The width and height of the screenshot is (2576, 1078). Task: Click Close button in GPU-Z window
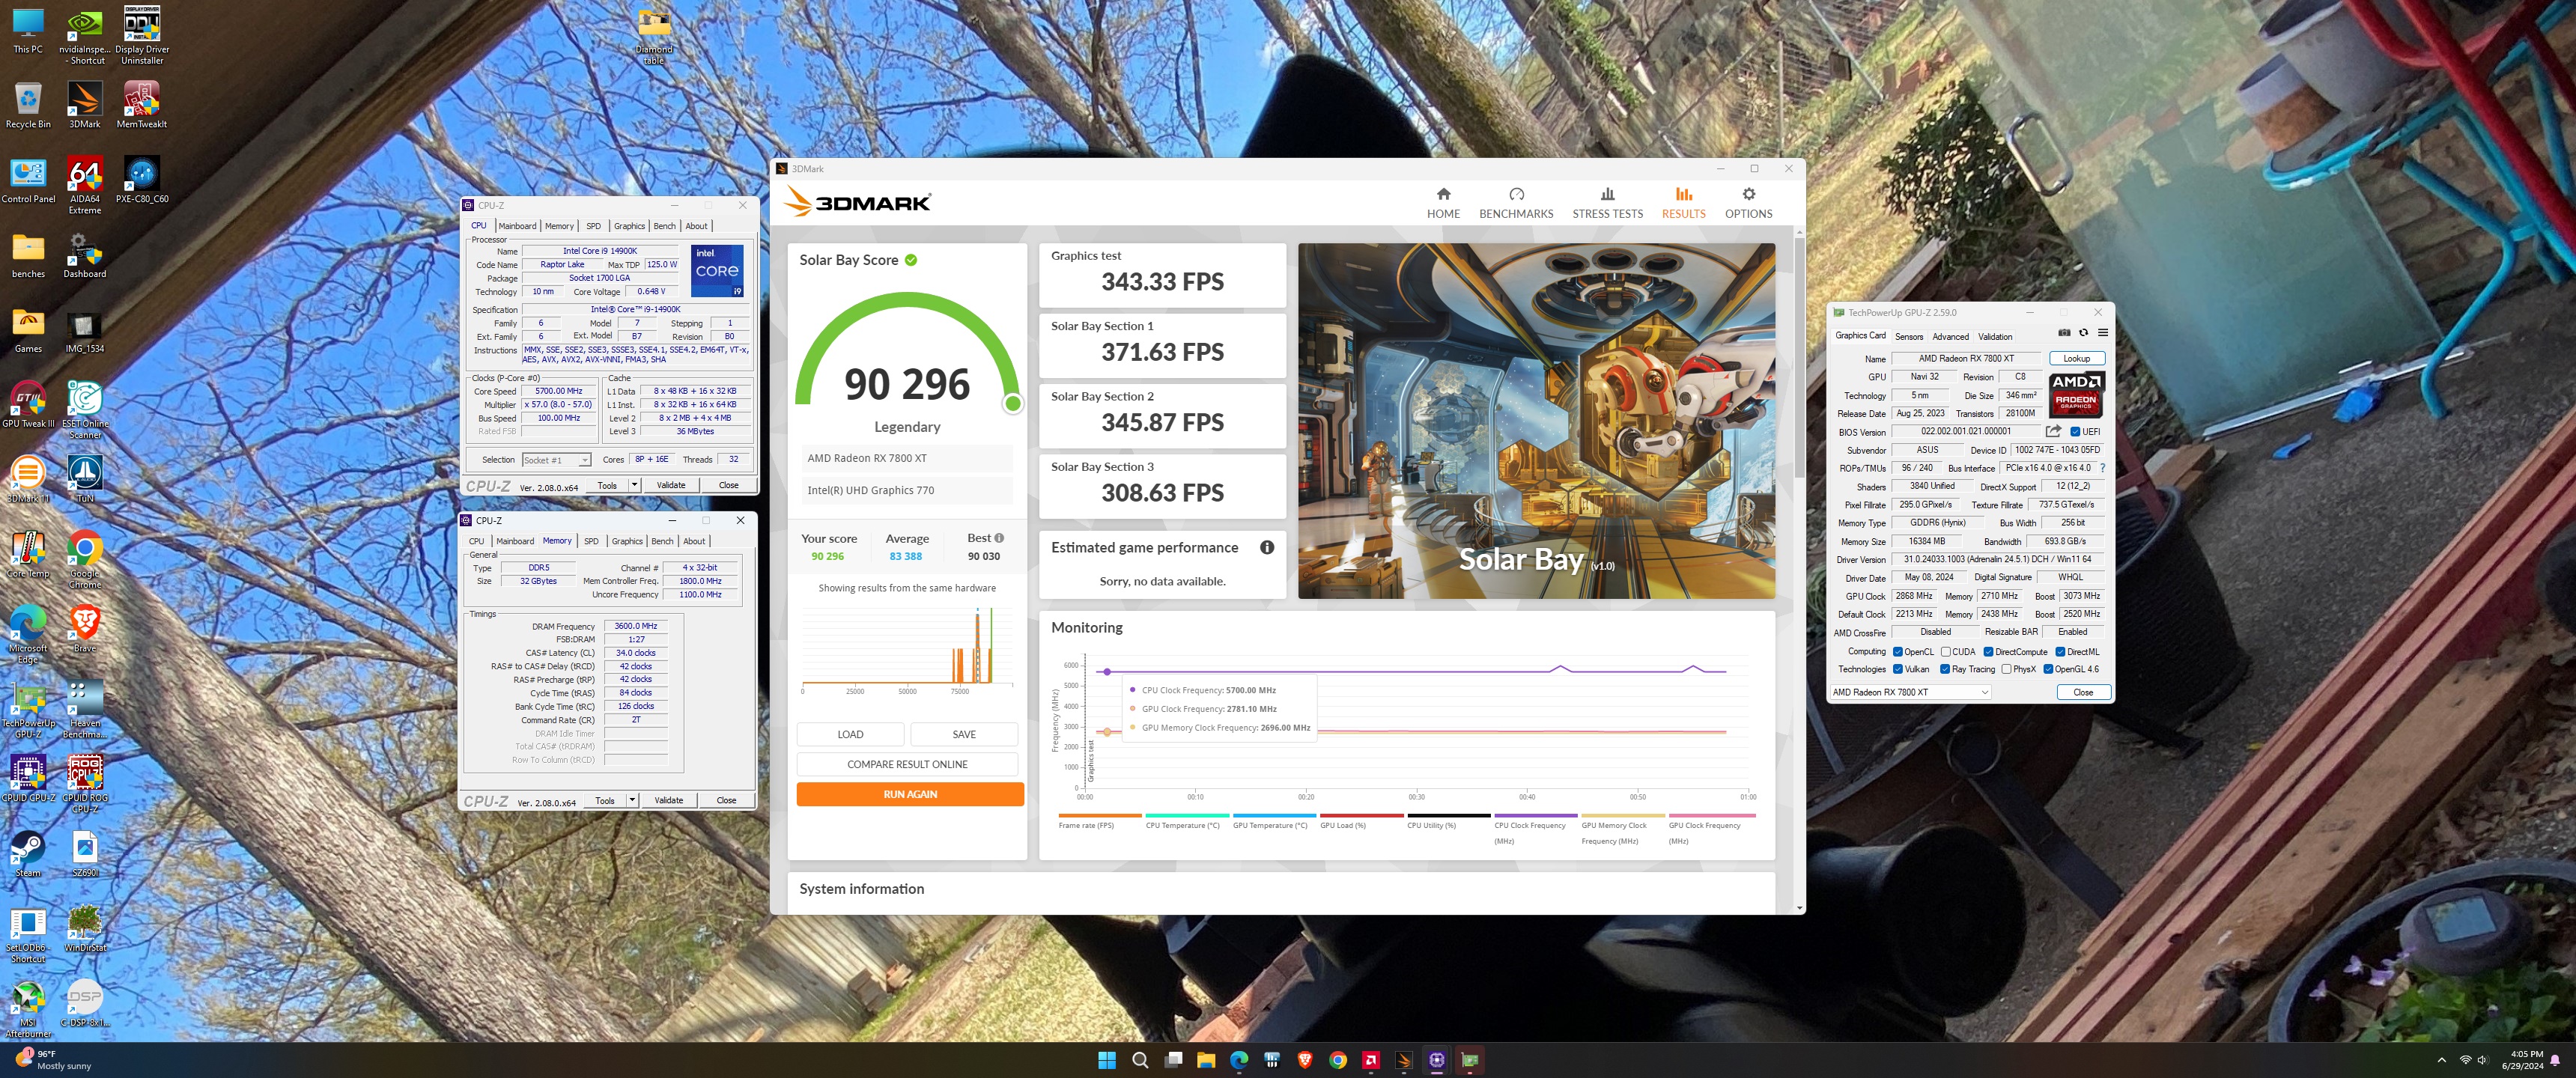tap(2083, 692)
